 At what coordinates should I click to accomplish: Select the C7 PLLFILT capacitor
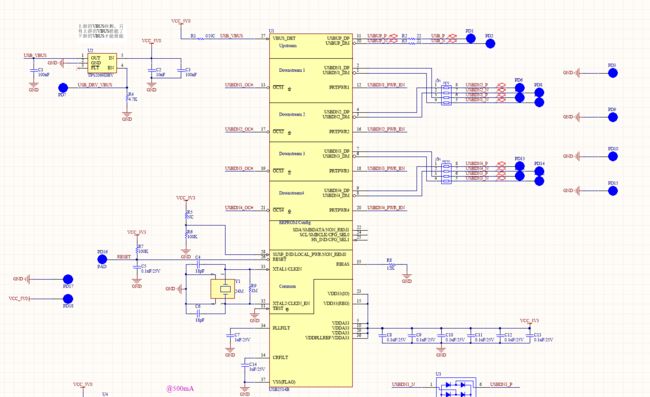click(x=230, y=336)
